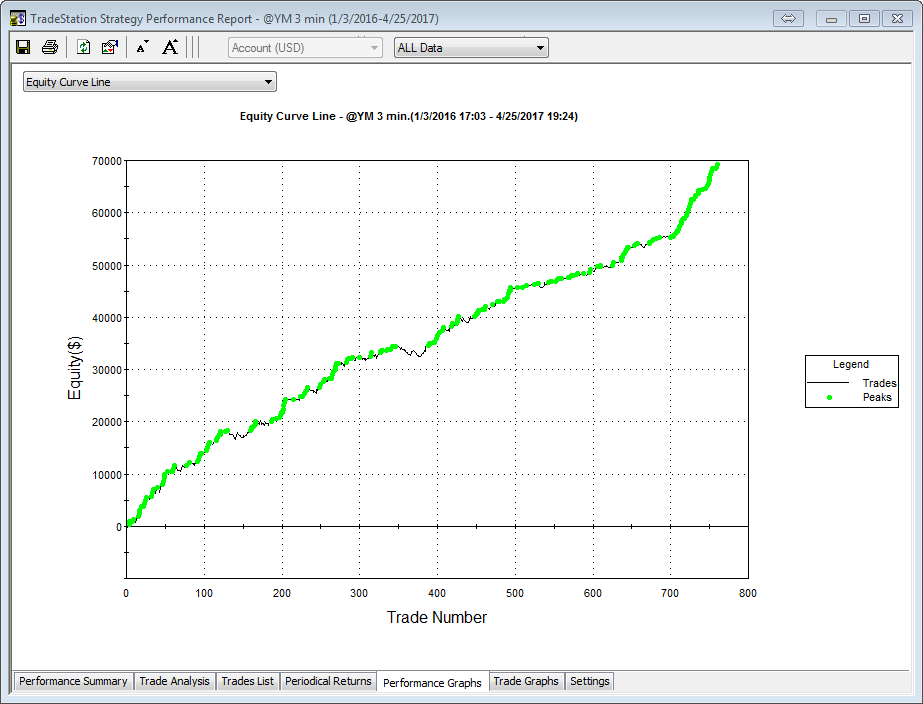The width and height of the screenshot is (923, 704).
Task: Open the Account (USD) dropdown
Action: pos(305,48)
